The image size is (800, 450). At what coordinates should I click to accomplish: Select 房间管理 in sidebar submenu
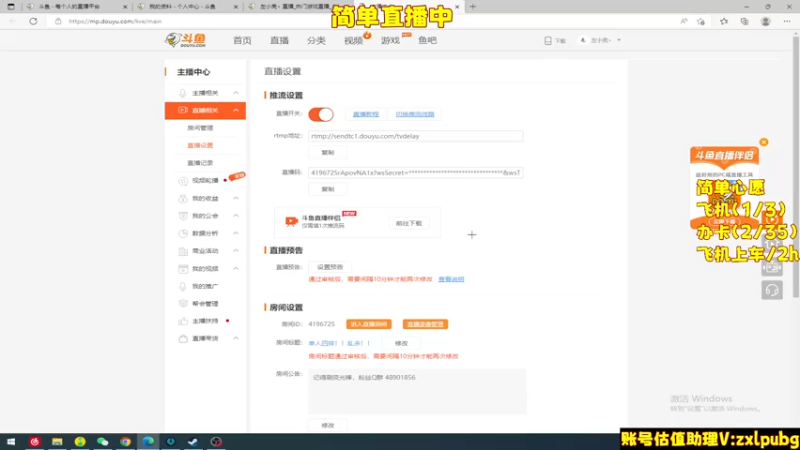tap(200, 128)
